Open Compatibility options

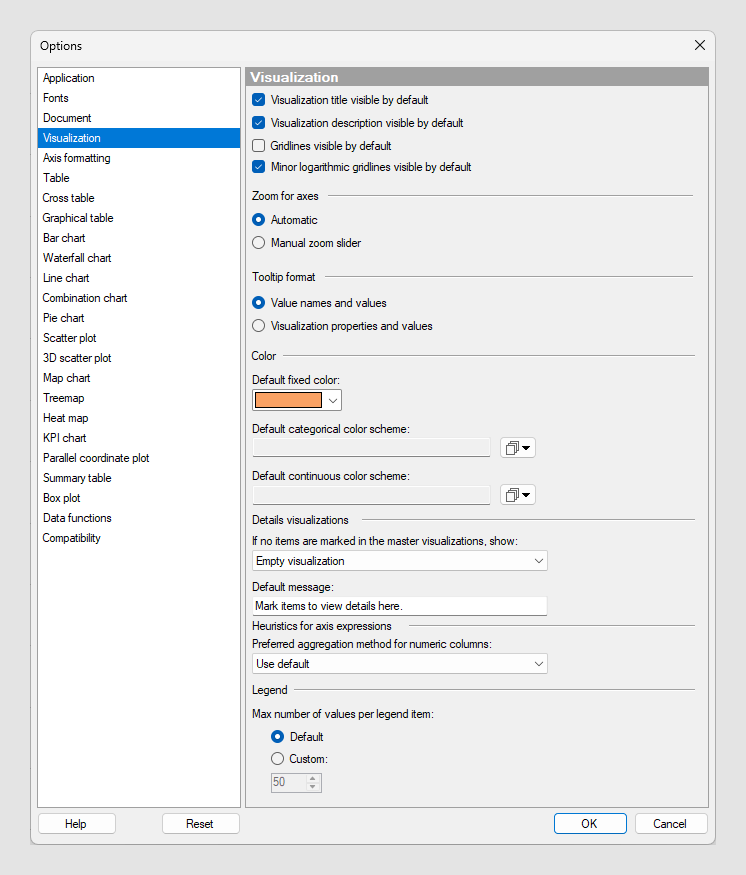[x=139, y=539]
